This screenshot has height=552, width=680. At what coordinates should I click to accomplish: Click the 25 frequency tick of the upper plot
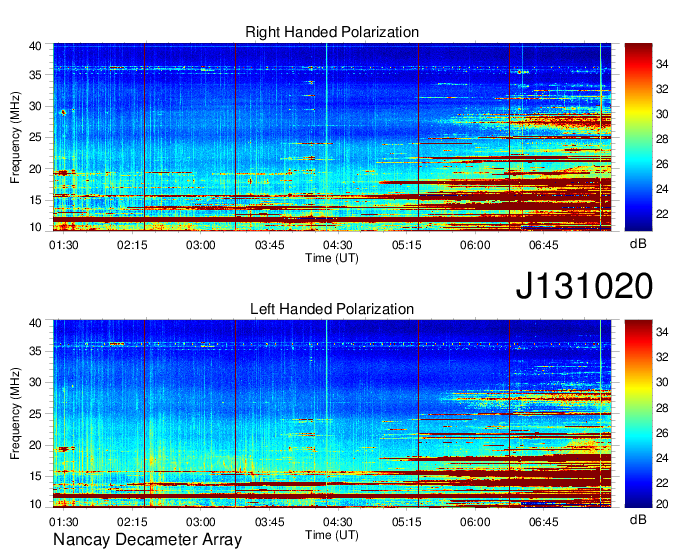tap(35, 137)
